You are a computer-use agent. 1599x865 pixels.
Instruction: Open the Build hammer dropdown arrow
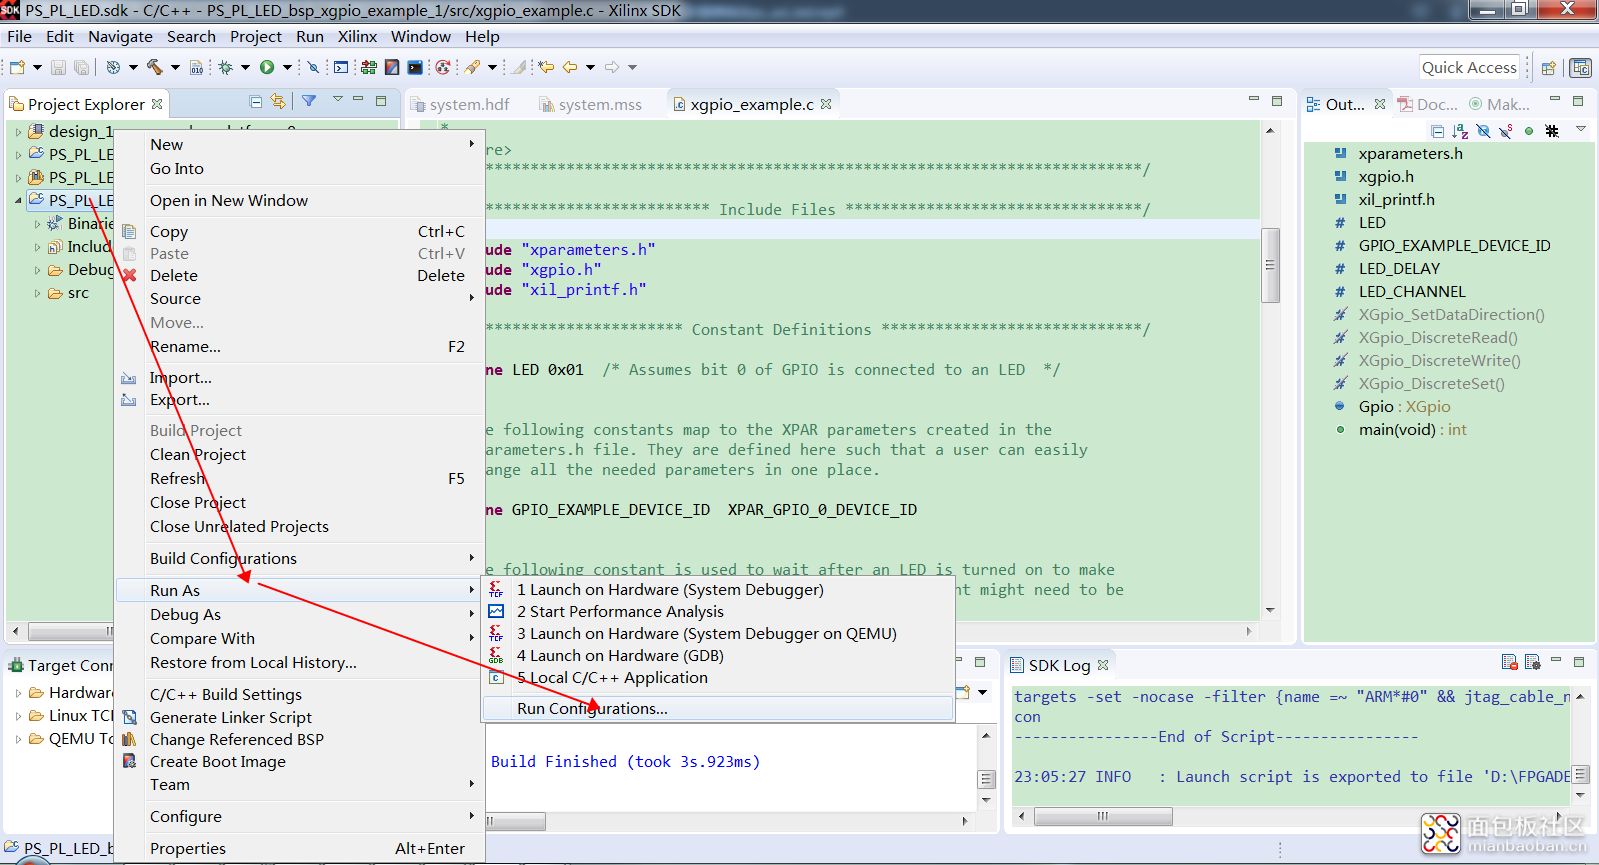click(x=175, y=67)
